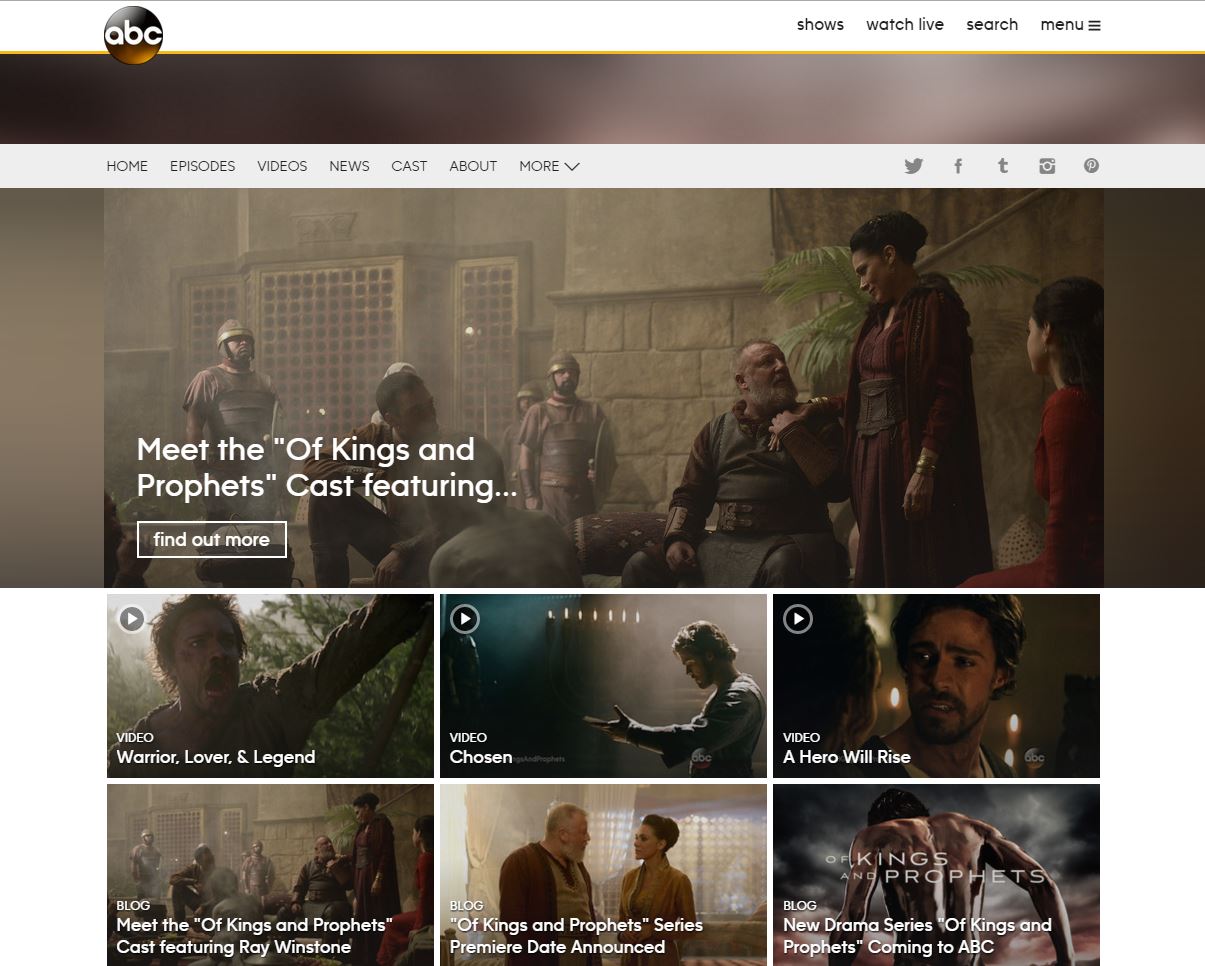Click the find out more button
The height and width of the screenshot is (966, 1205).
coord(212,539)
